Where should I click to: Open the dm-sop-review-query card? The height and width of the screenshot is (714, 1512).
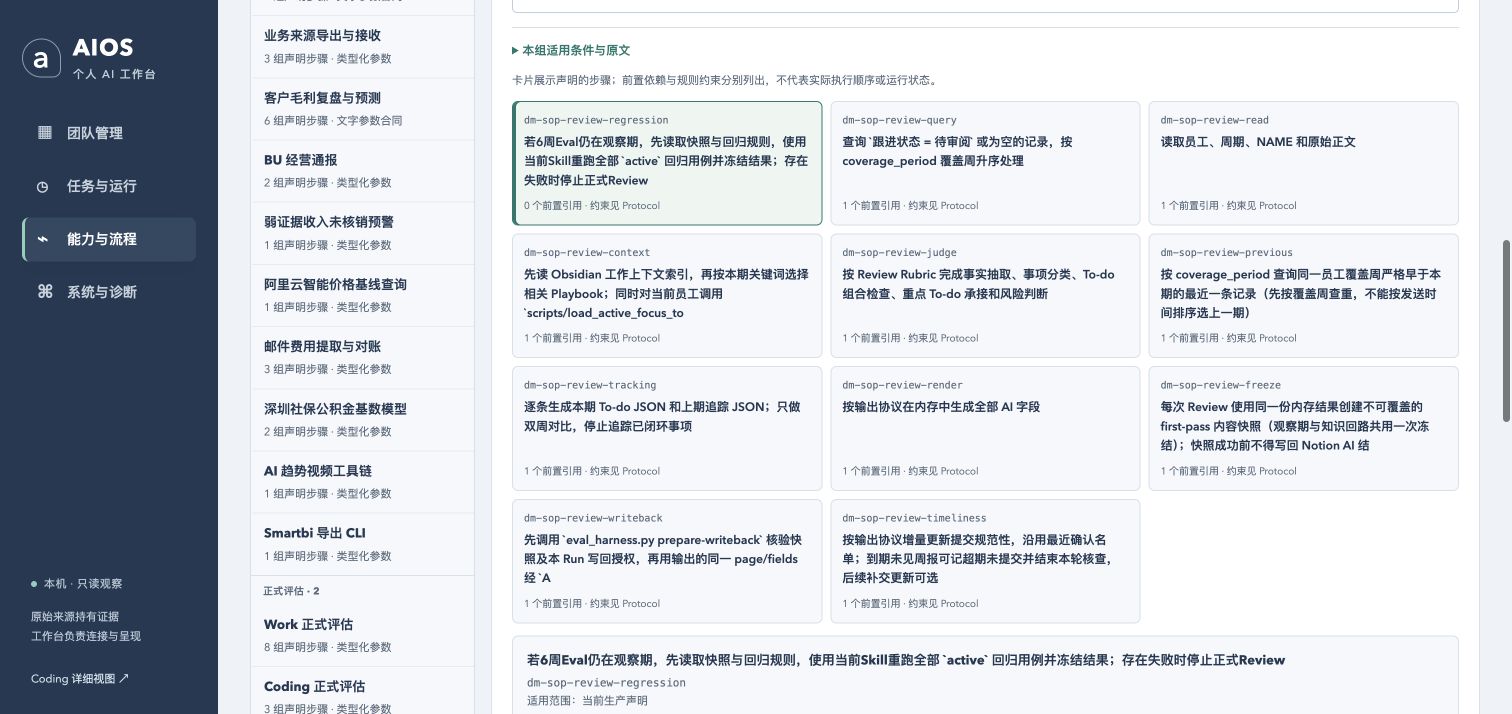985,163
